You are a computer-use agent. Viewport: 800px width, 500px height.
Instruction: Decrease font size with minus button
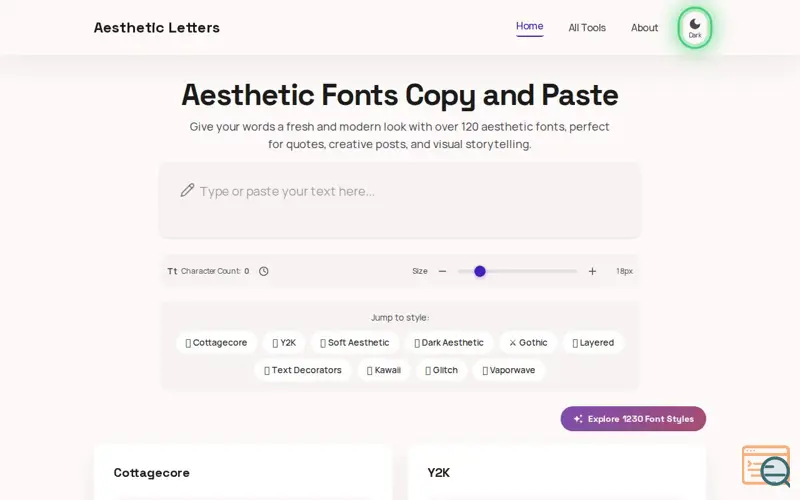pyautogui.click(x=442, y=271)
